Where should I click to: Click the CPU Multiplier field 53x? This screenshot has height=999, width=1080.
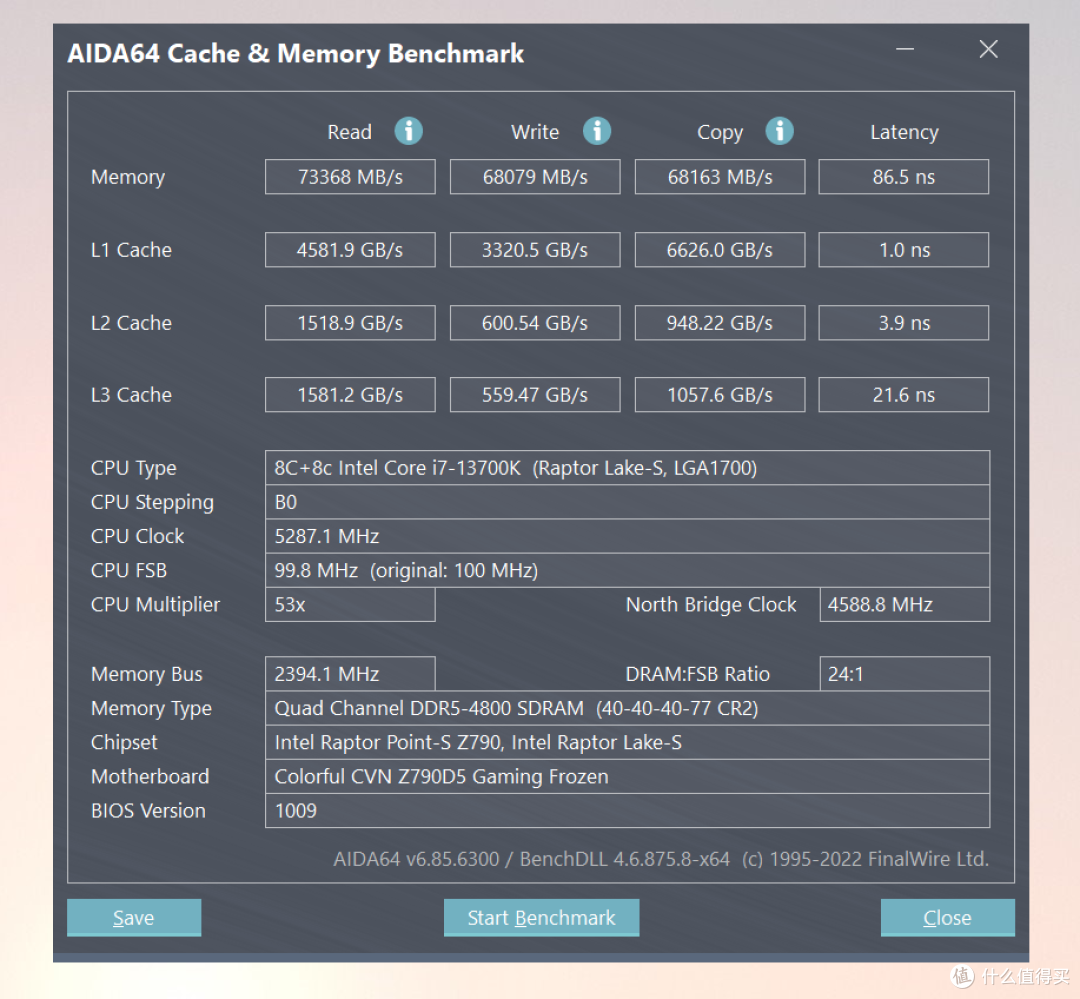tap(350, 604)
